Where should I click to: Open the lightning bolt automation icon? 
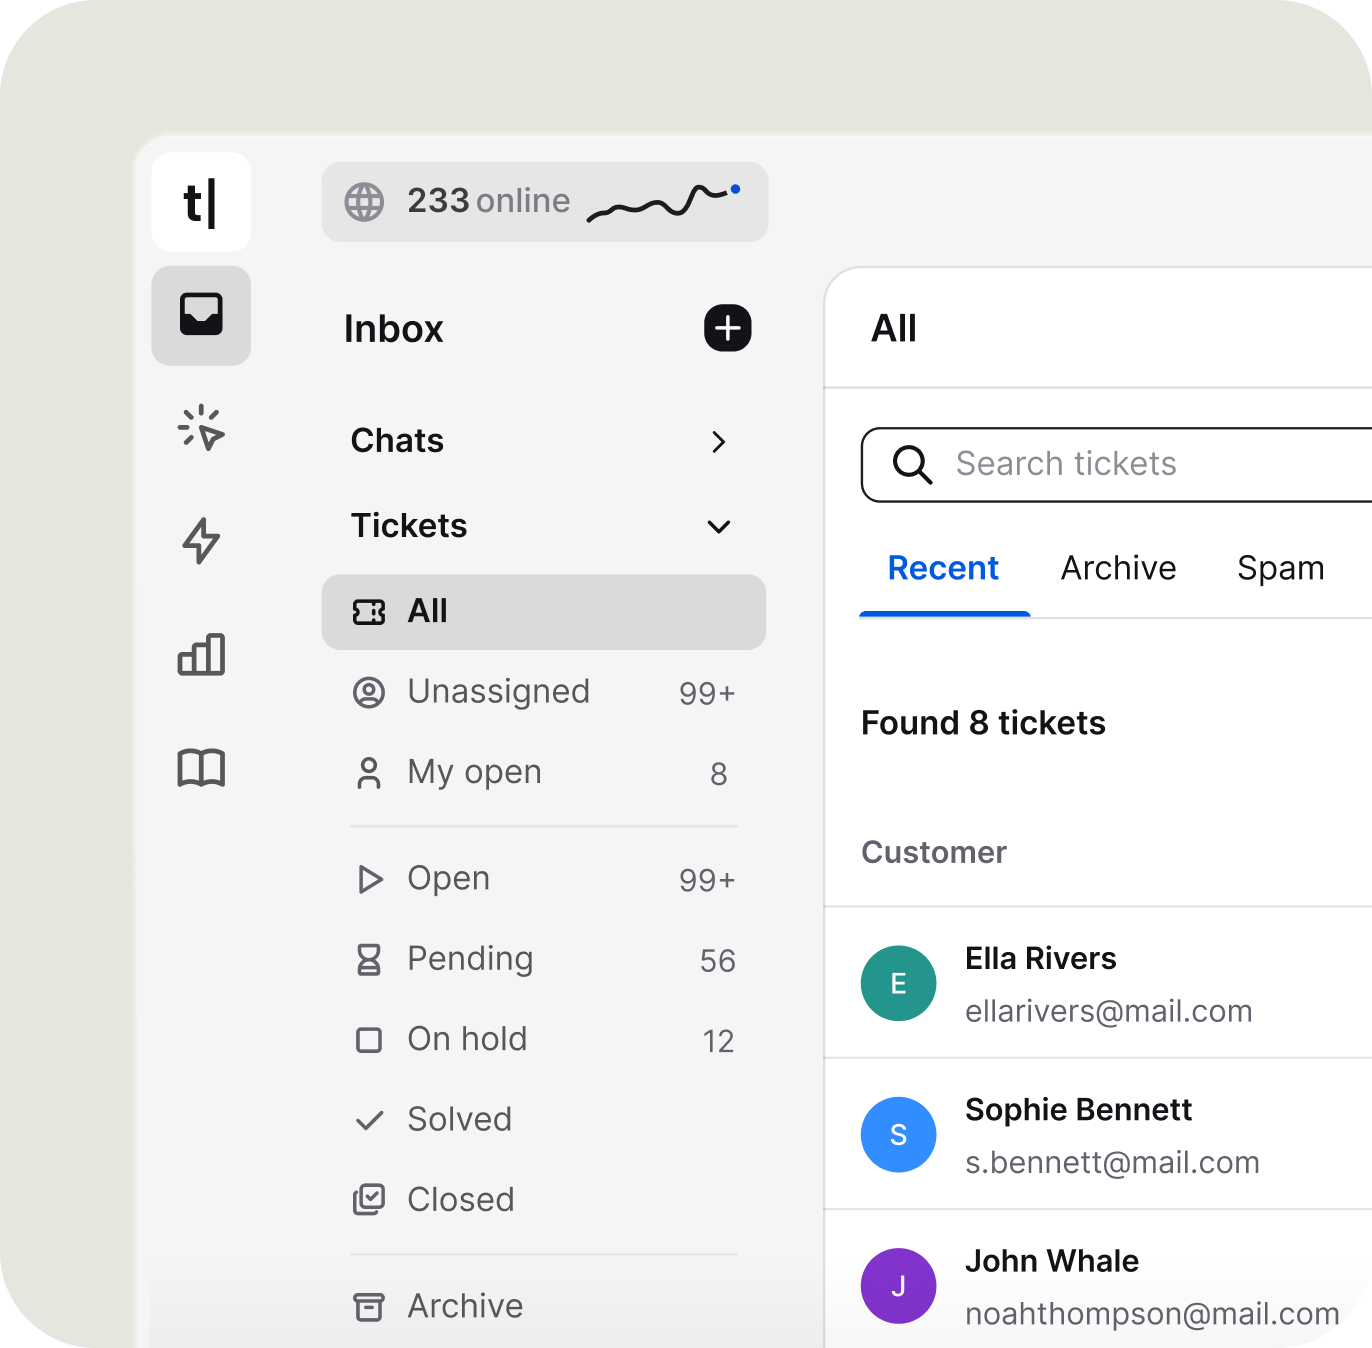(201, 541)
